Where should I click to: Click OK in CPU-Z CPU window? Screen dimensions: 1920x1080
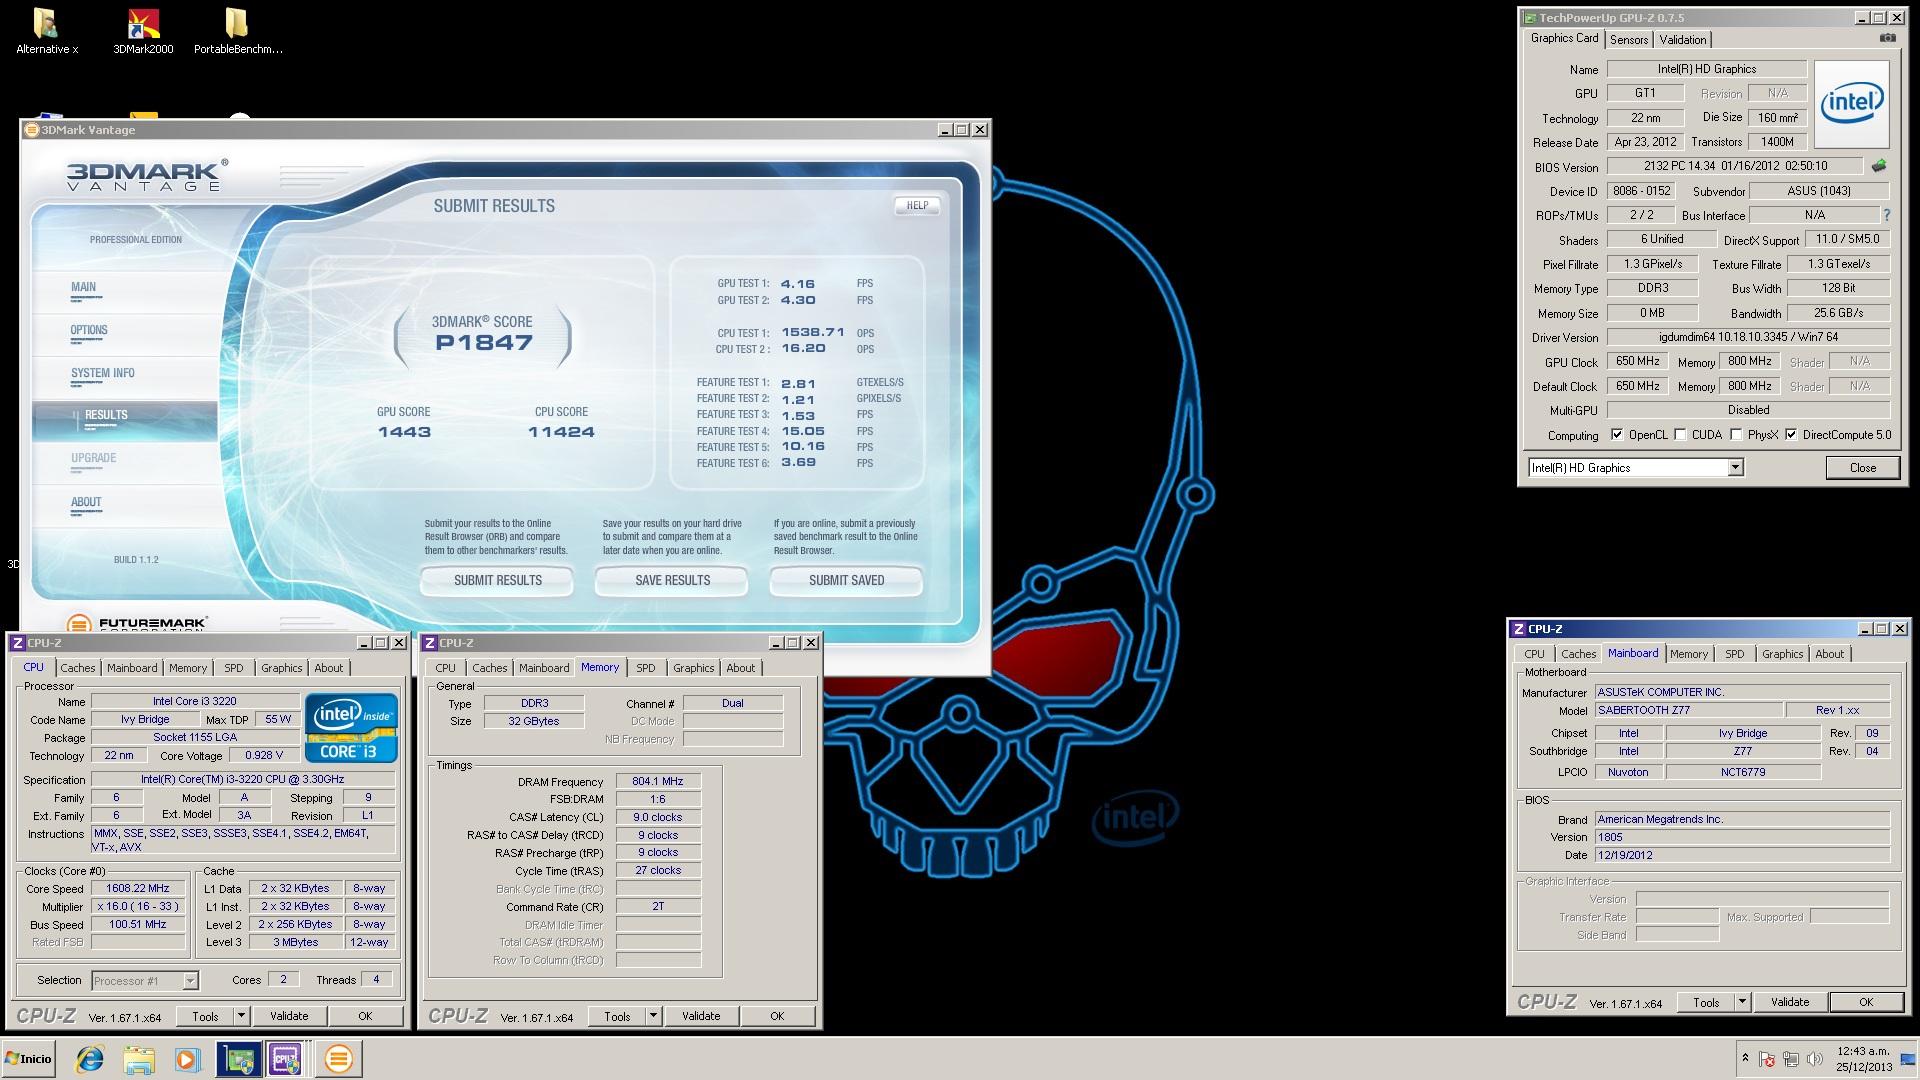pos(365,1016)
